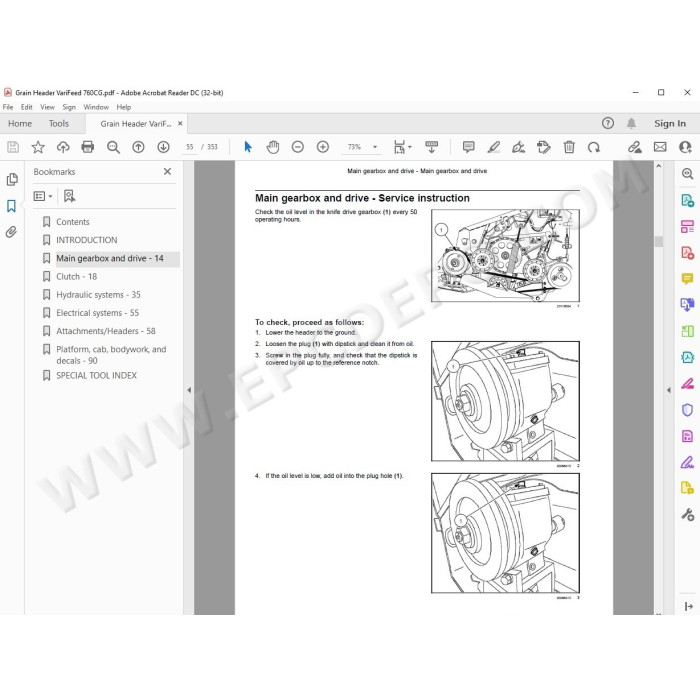Open the zoom percentage dropdown
Image resolution: width=700 pixels, height=700 pixels.
[x=375, y=147]
